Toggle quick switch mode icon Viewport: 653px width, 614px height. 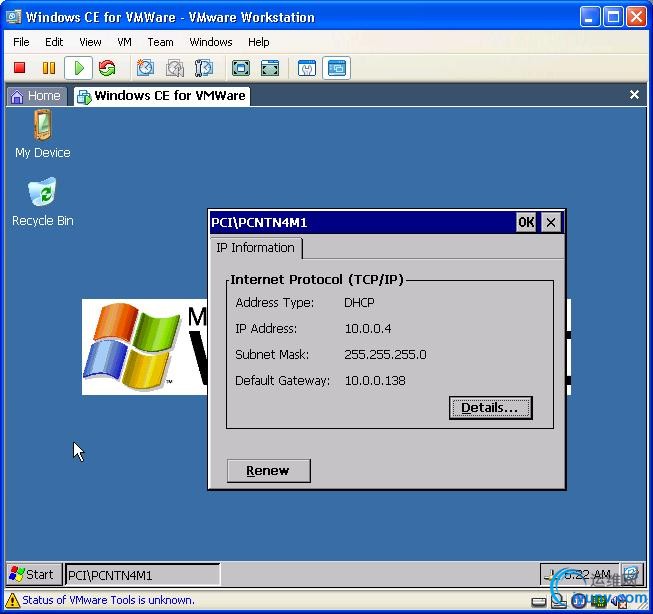[270, 68]
